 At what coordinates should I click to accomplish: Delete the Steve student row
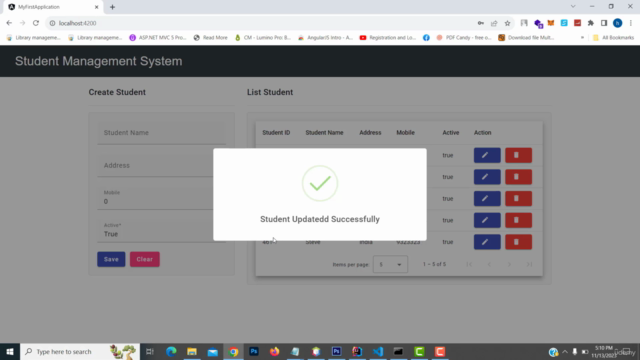[518, 242]
